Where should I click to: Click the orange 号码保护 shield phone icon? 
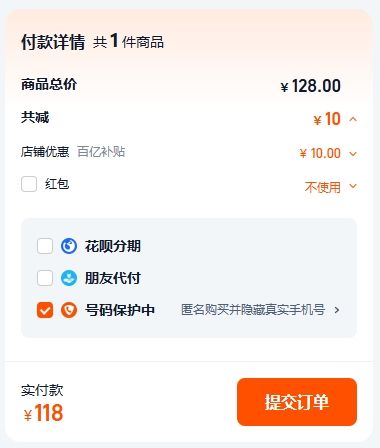point(69,310)
